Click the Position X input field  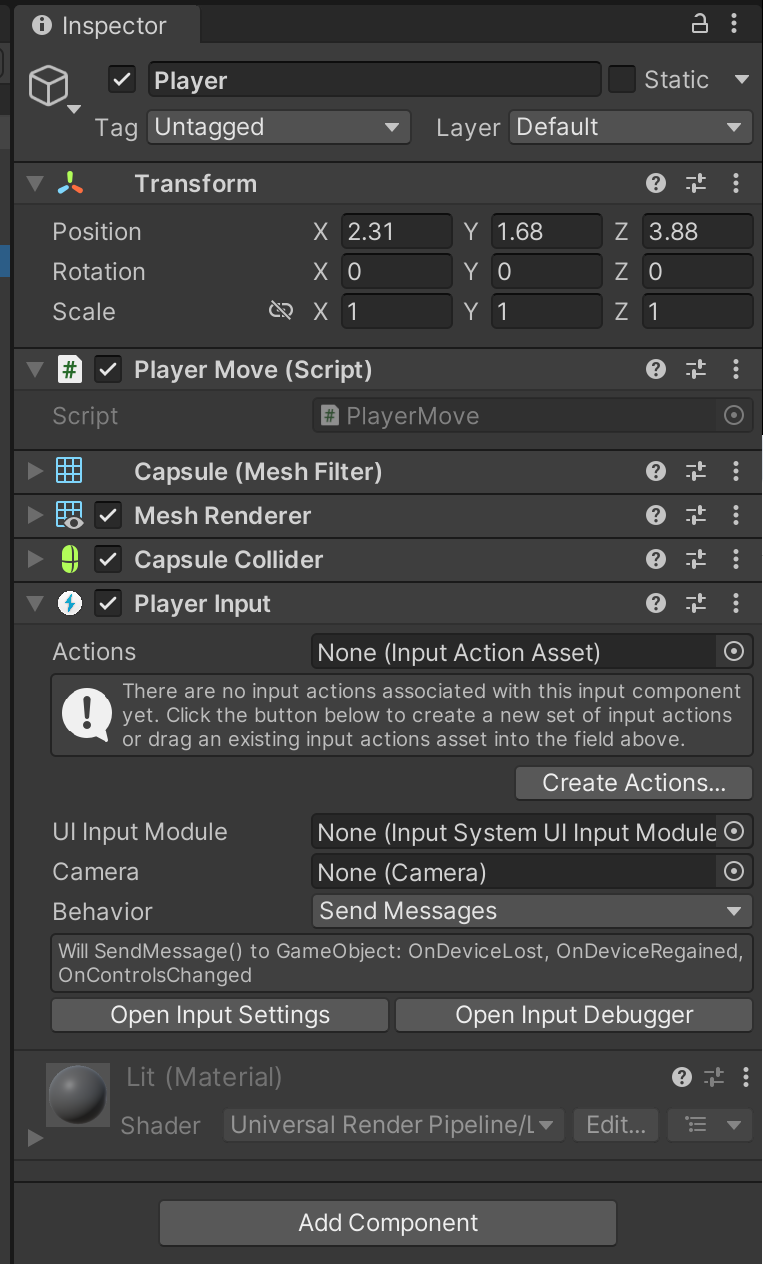click(396, 231)
